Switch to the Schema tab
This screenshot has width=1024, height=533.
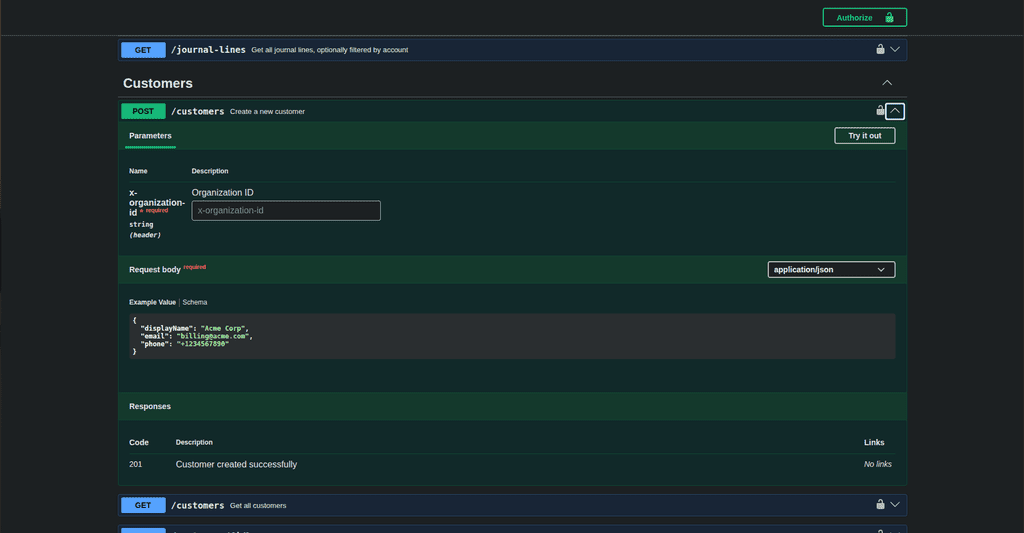click(195, 302)
